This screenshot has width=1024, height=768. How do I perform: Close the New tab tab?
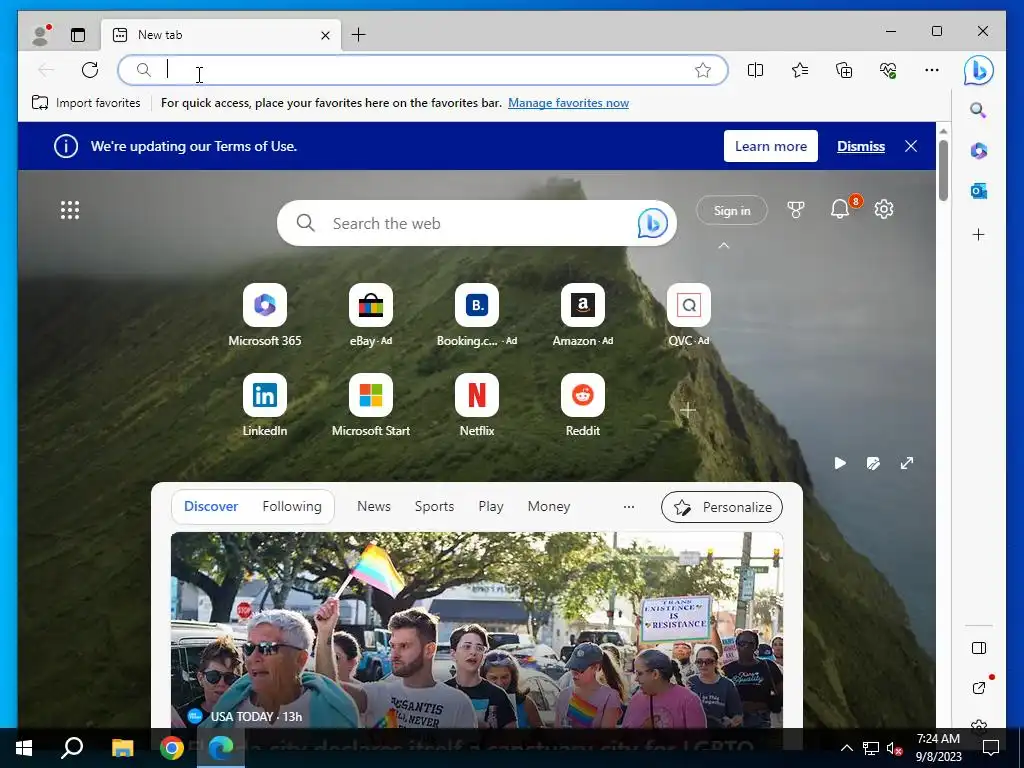click(x=325, y=35)
